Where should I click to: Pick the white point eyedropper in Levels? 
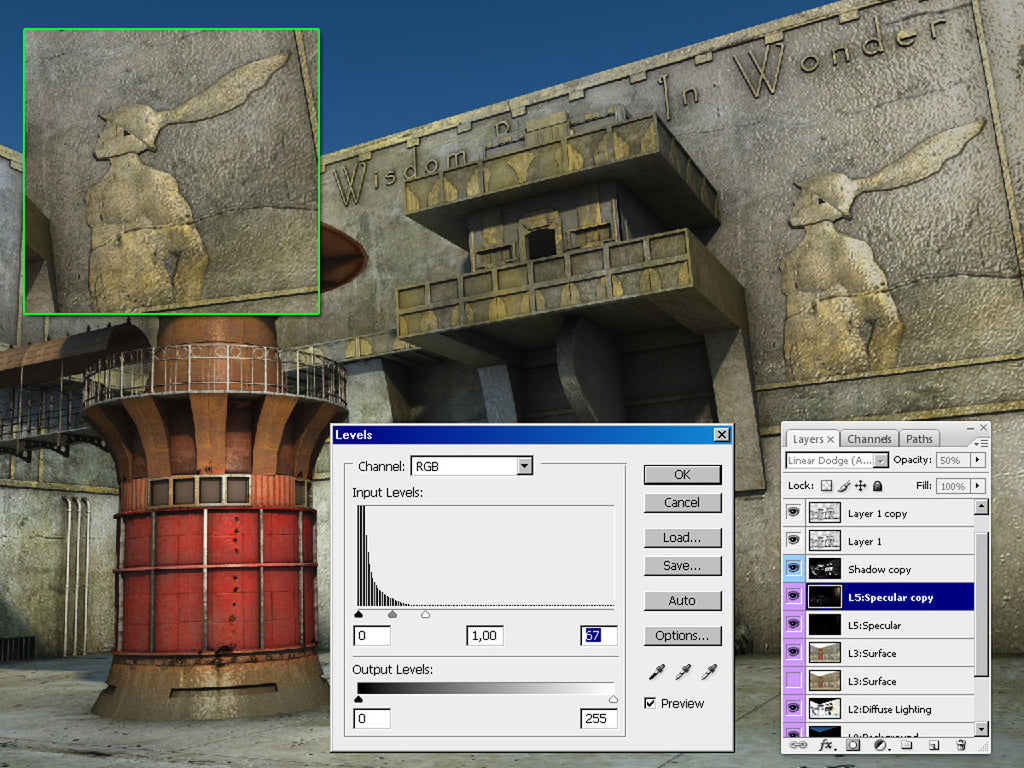coord(707,673)
